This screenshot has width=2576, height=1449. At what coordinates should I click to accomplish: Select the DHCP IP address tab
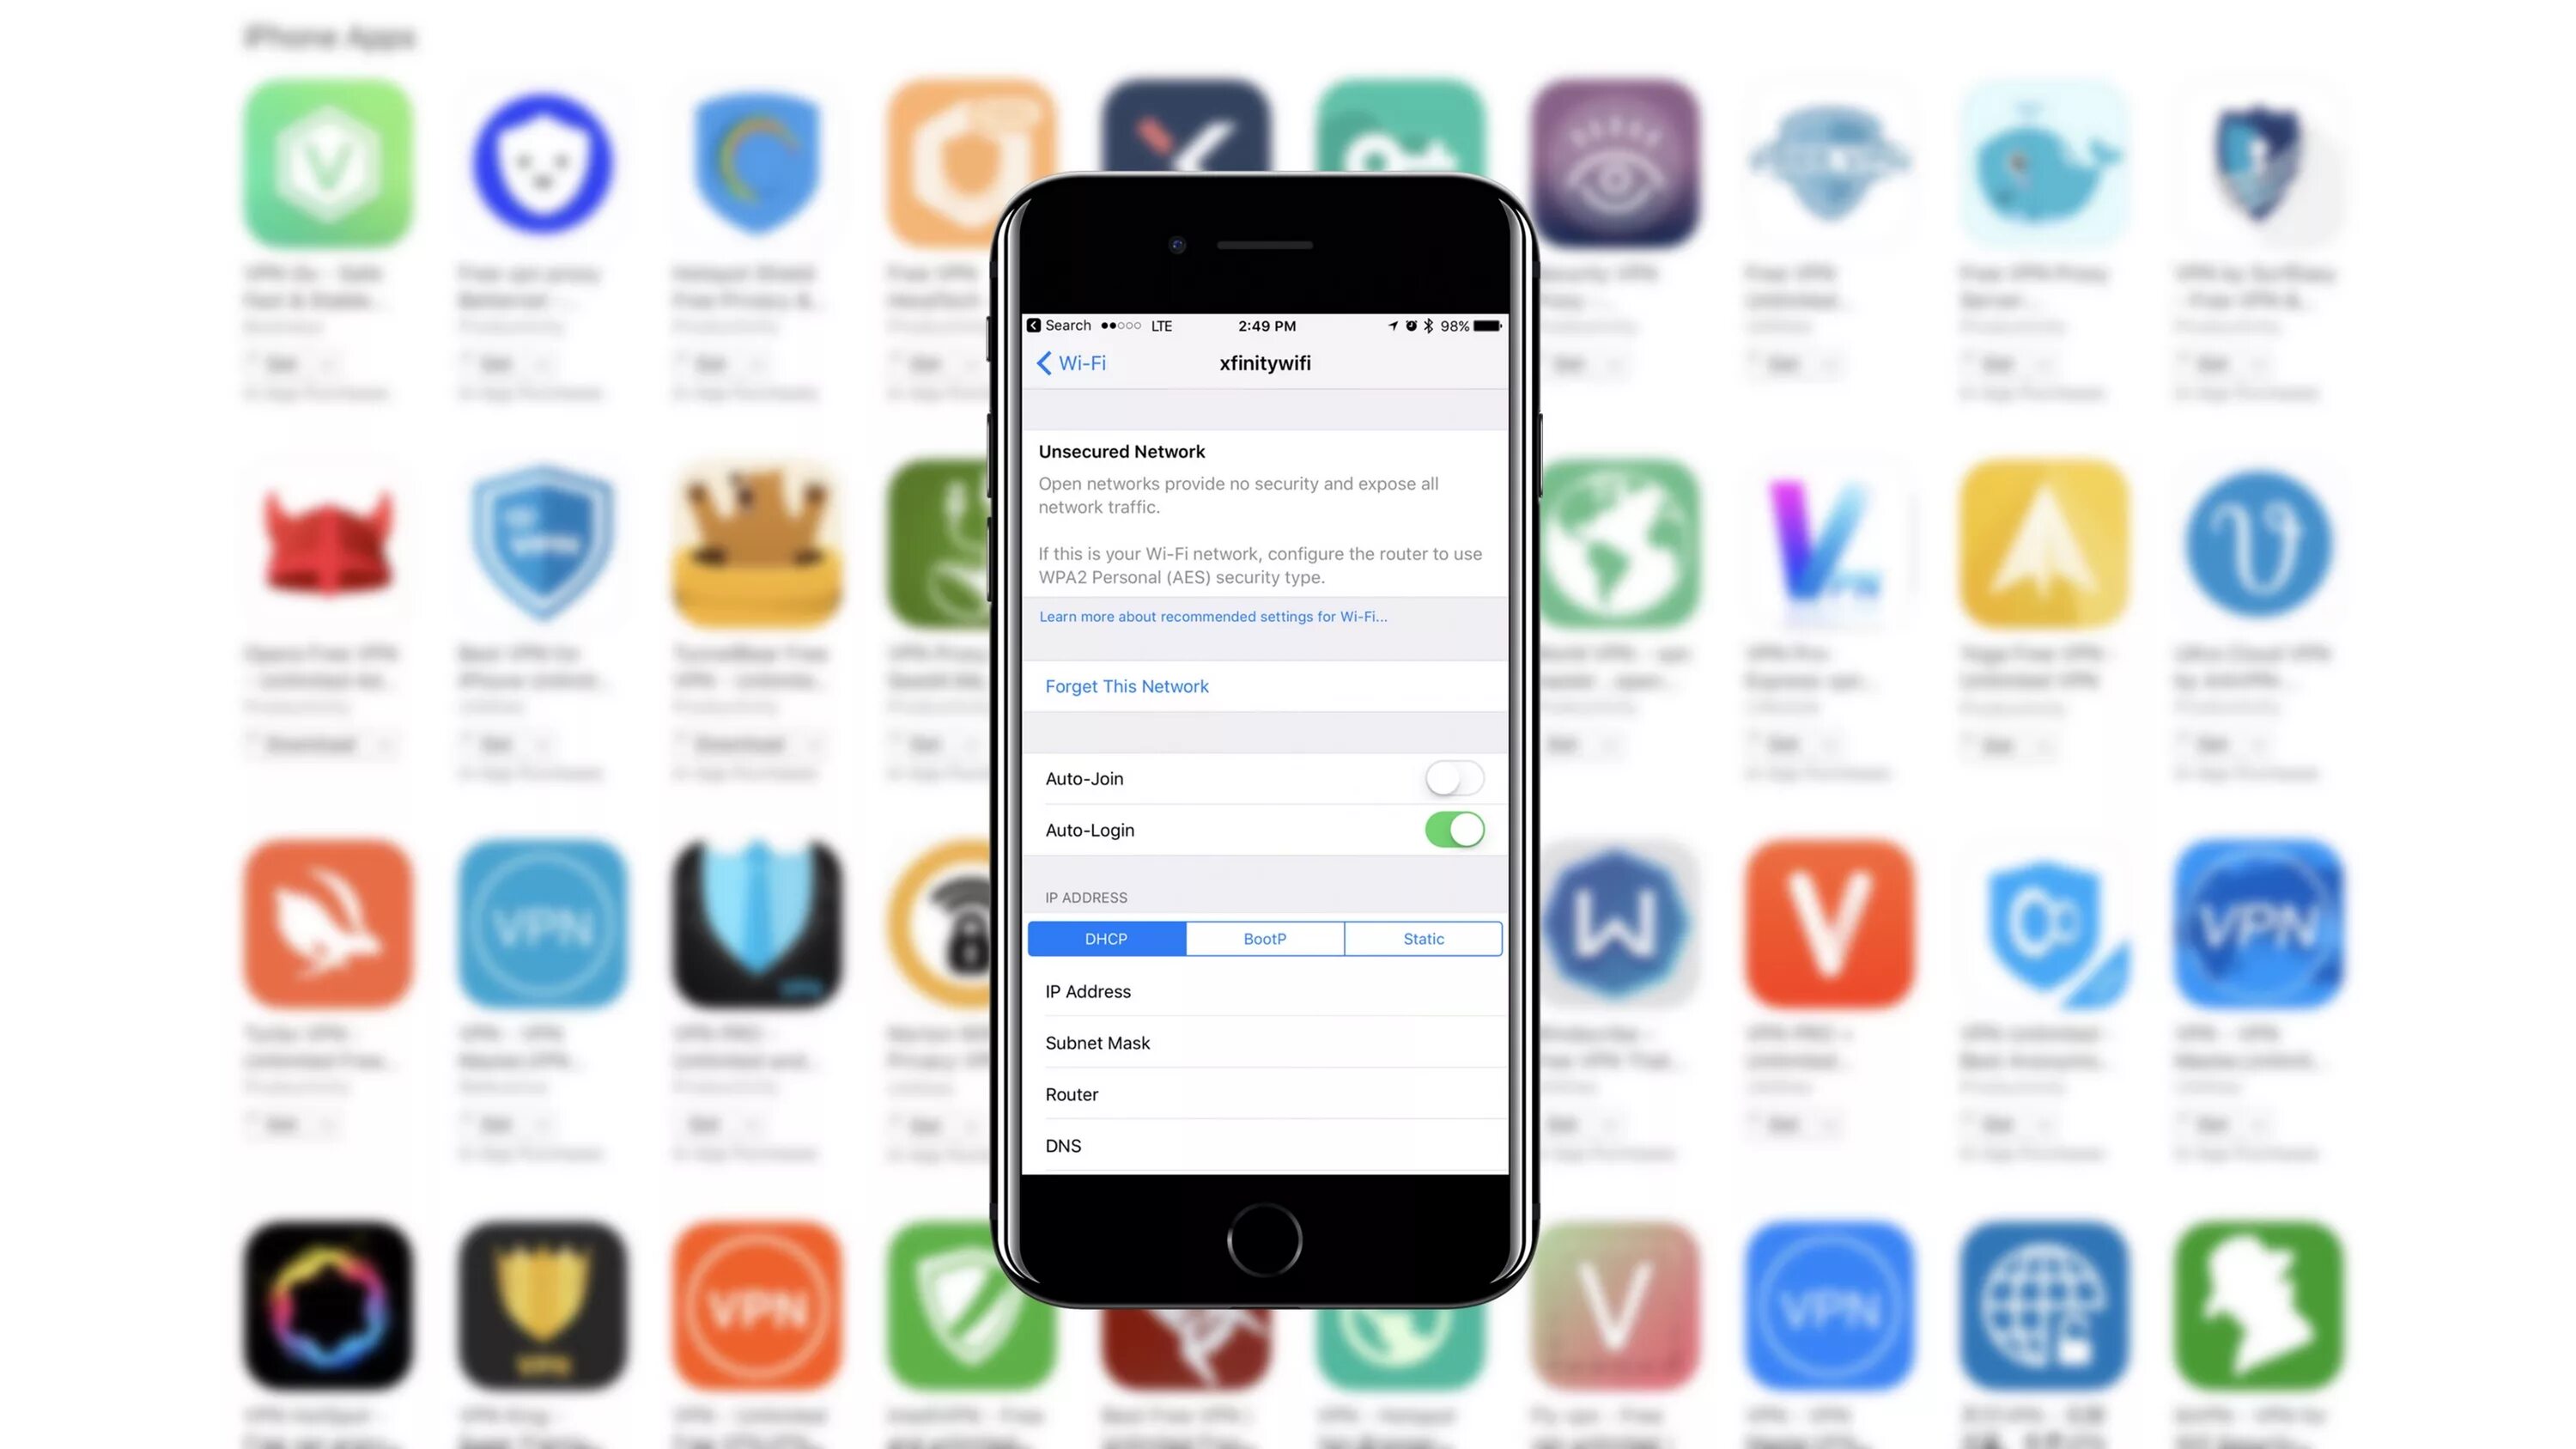[x=1106, y=938]
